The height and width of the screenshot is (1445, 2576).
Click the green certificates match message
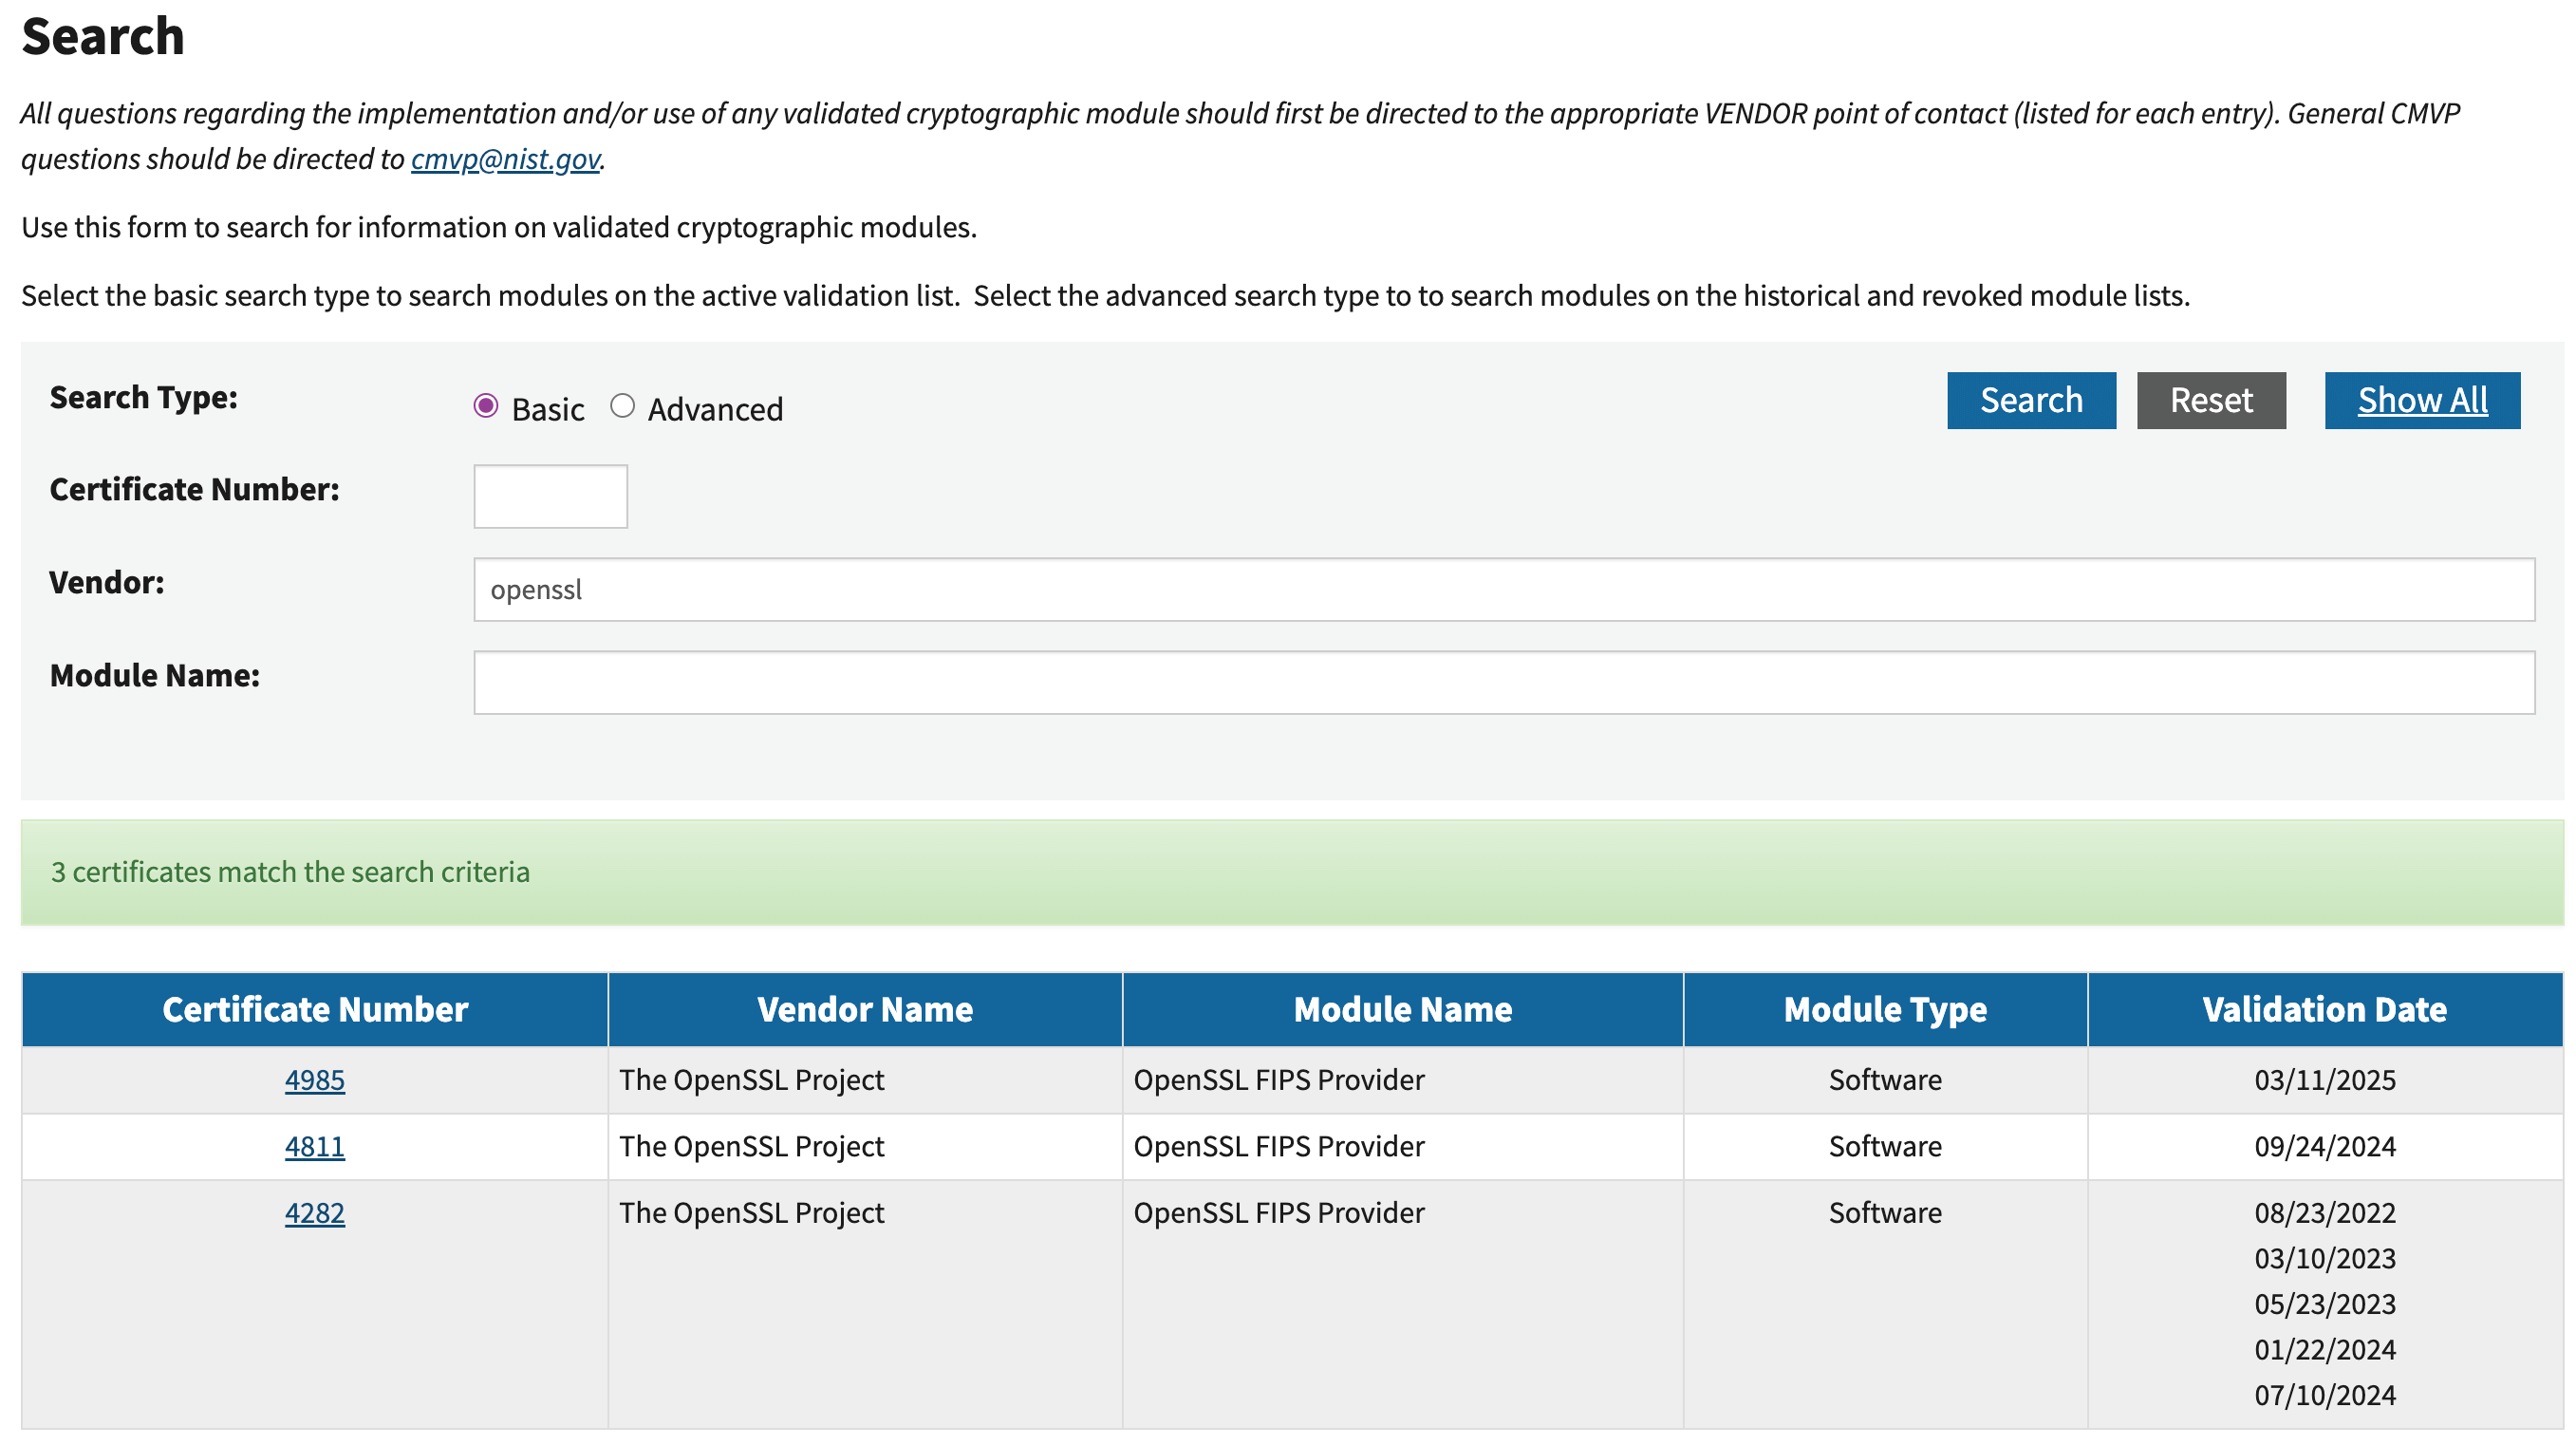[x=290, y=872]
